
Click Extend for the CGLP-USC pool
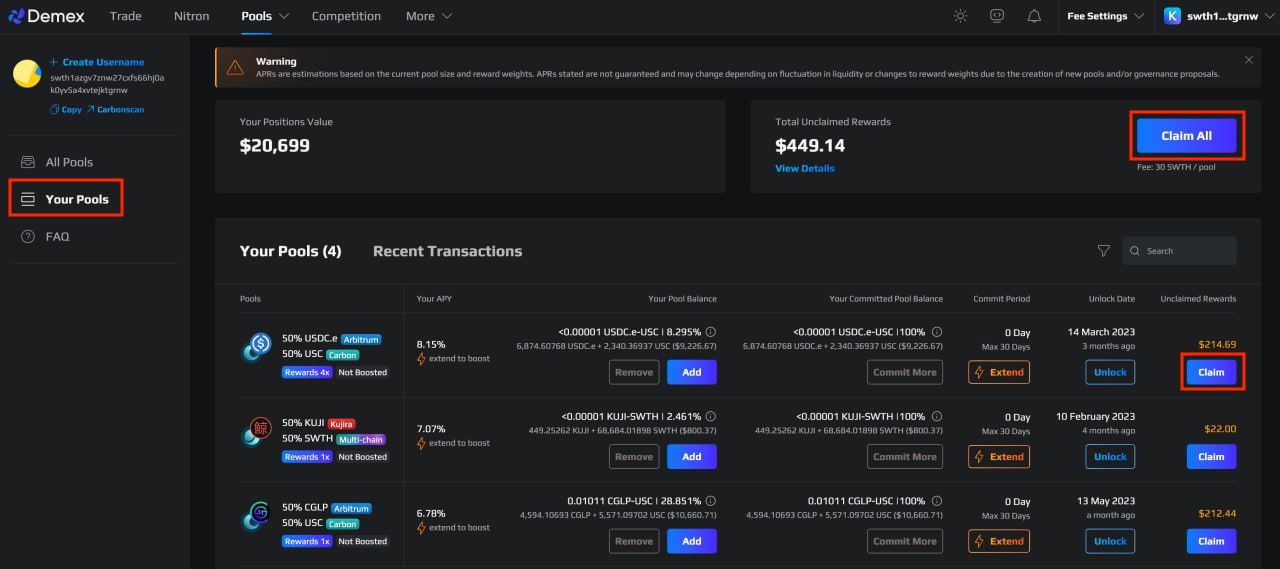coord(999,541)
